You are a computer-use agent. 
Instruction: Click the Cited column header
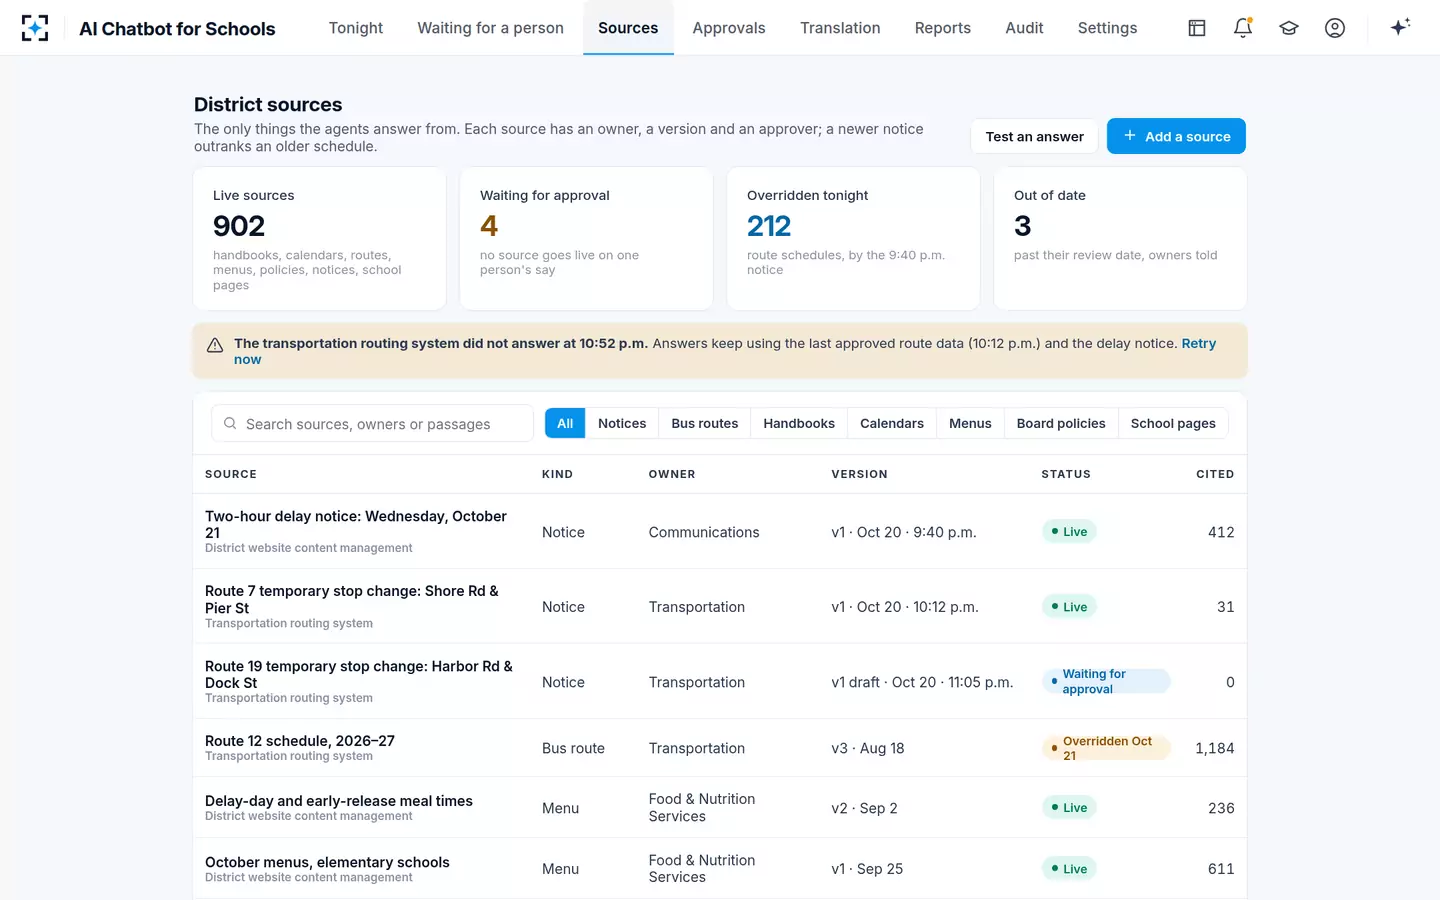pyautogui.click(x=1215, y=474)
